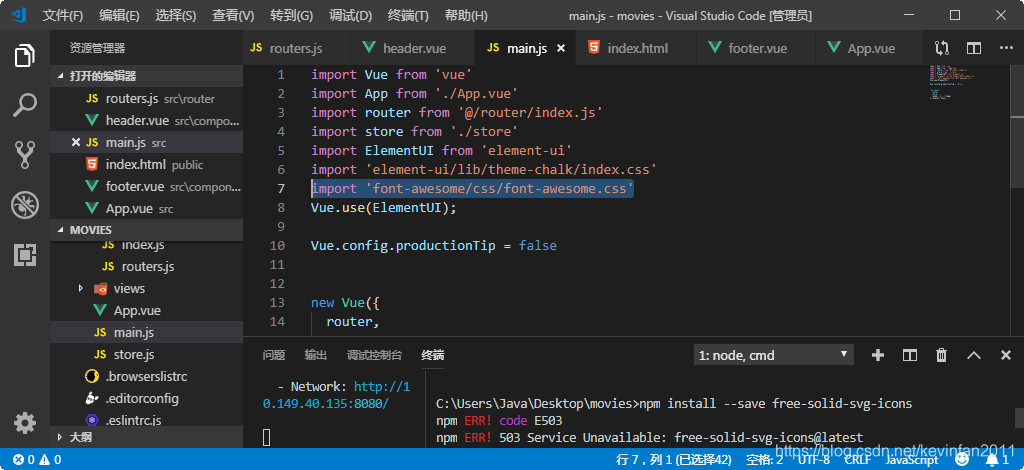Open the 查看(V) menu
Image resolution: width=1024 pixels, height=470 pixels.
tap(233, 15)
